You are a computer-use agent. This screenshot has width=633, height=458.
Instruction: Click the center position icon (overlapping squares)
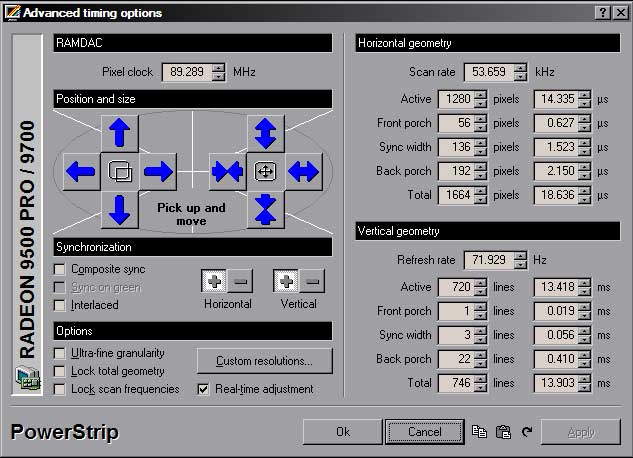tap(119, 171)
